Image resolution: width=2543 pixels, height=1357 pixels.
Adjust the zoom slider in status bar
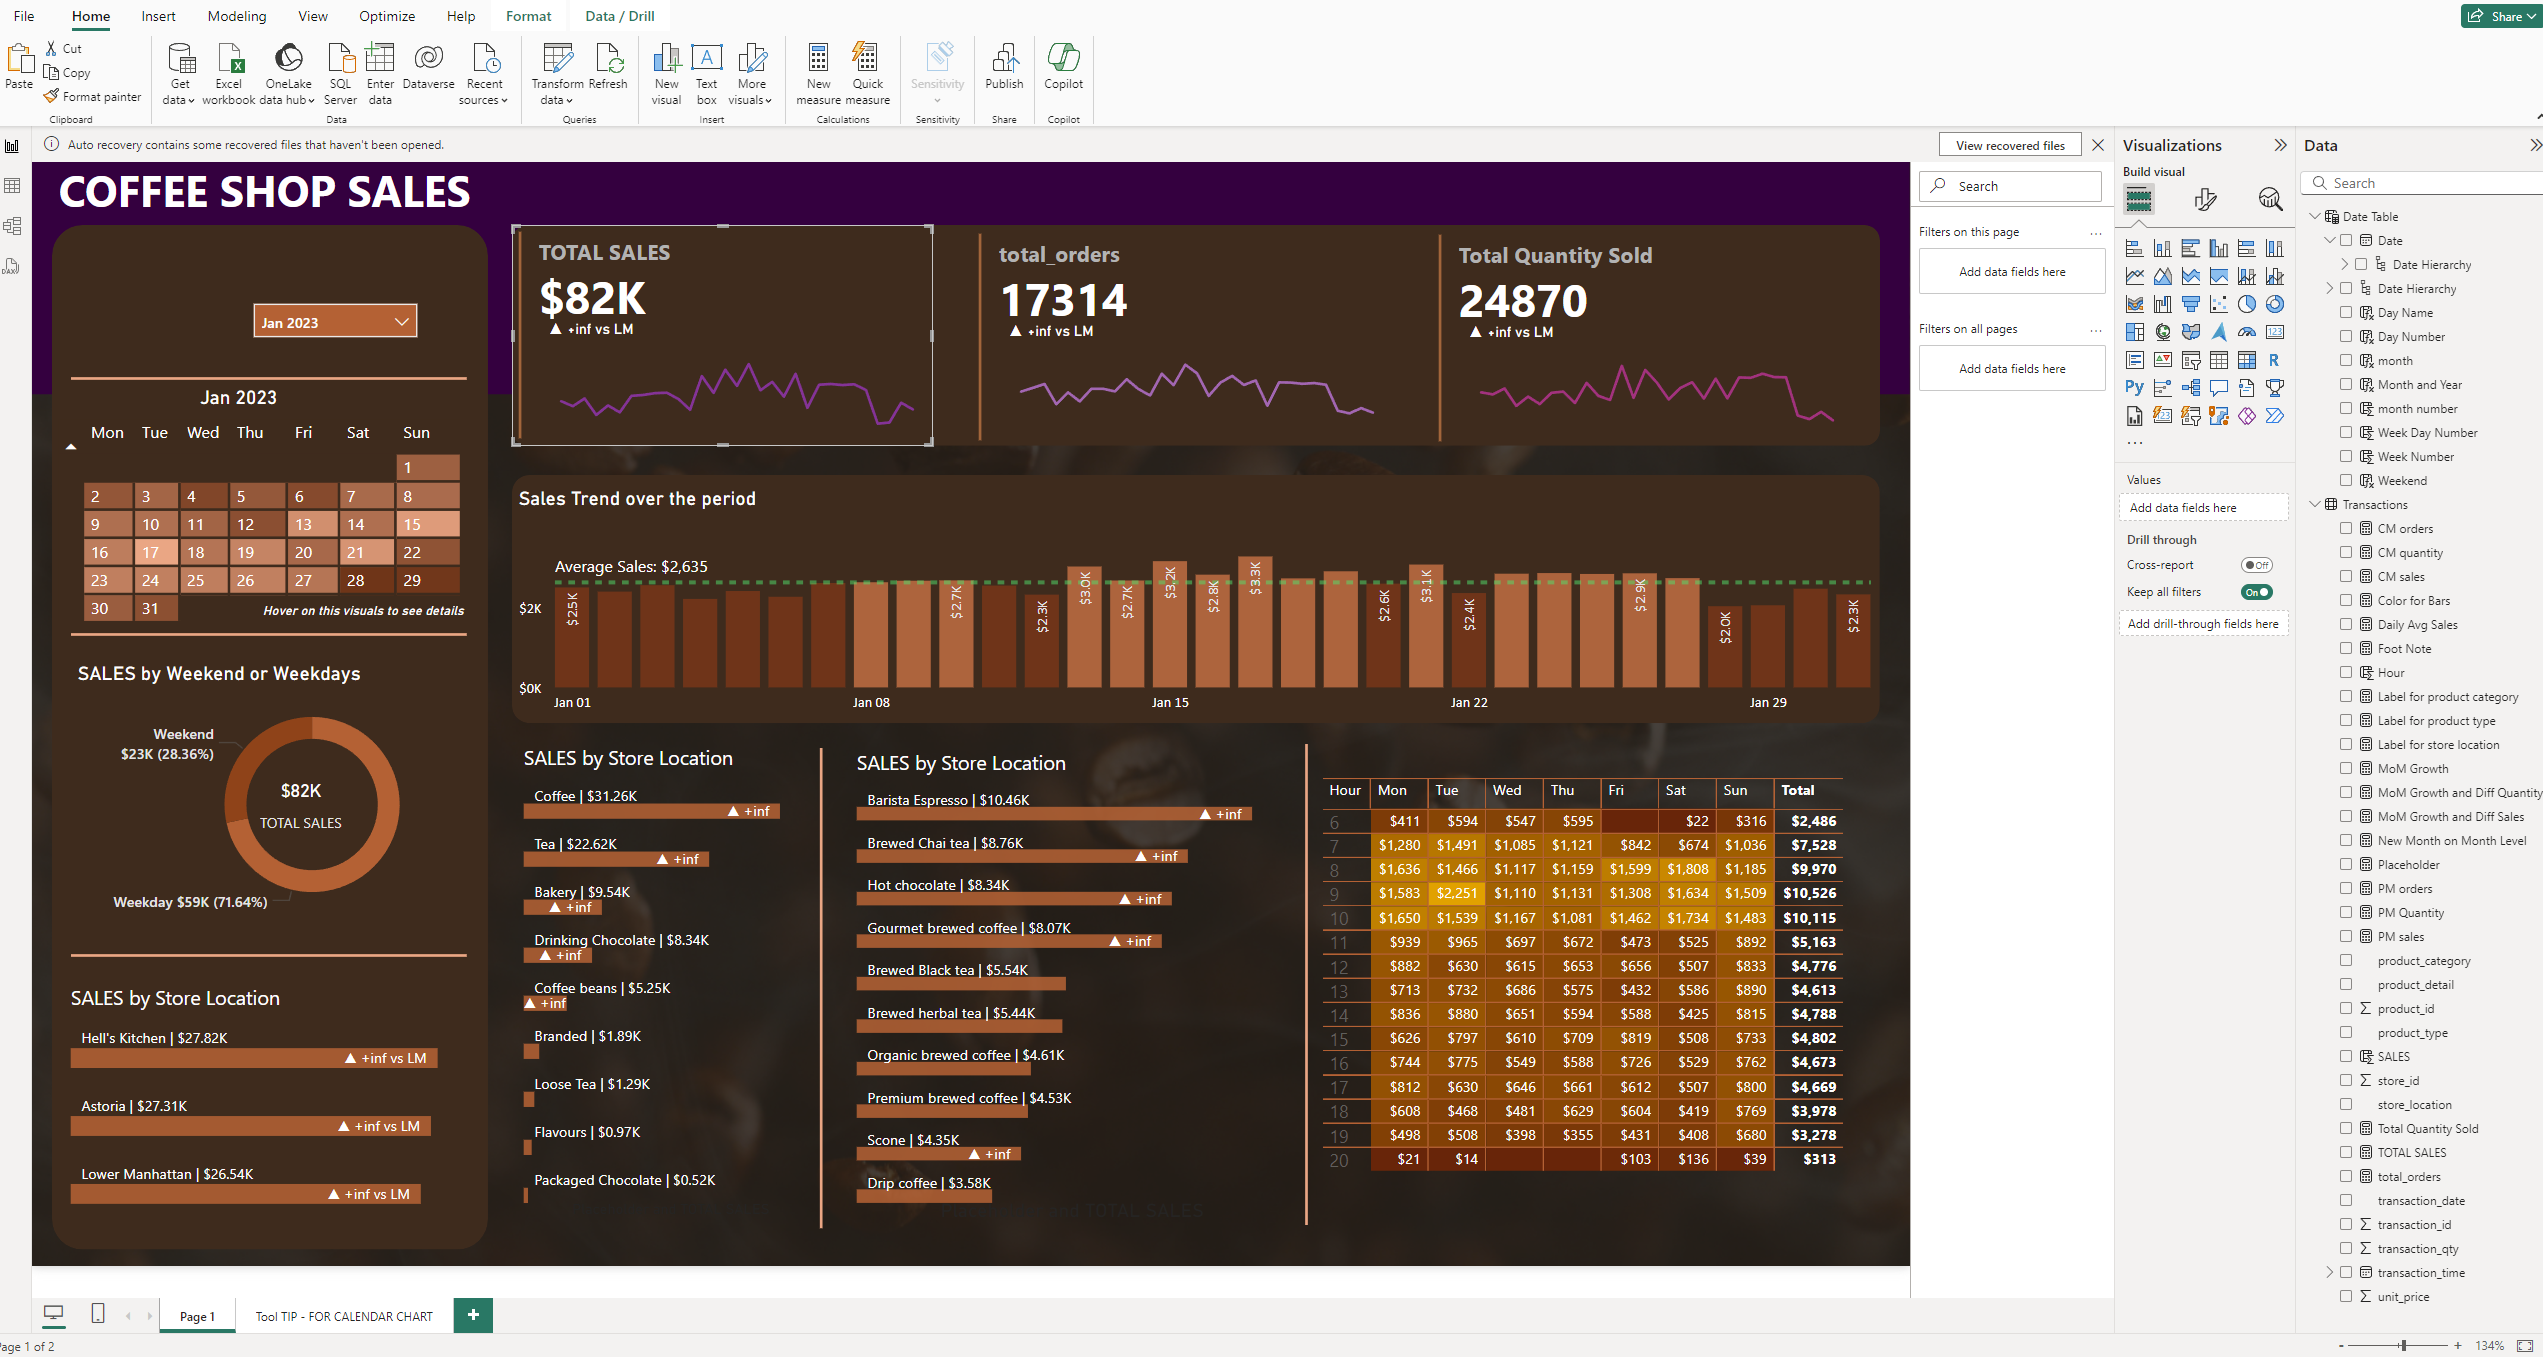(x=2402, y=1345)
